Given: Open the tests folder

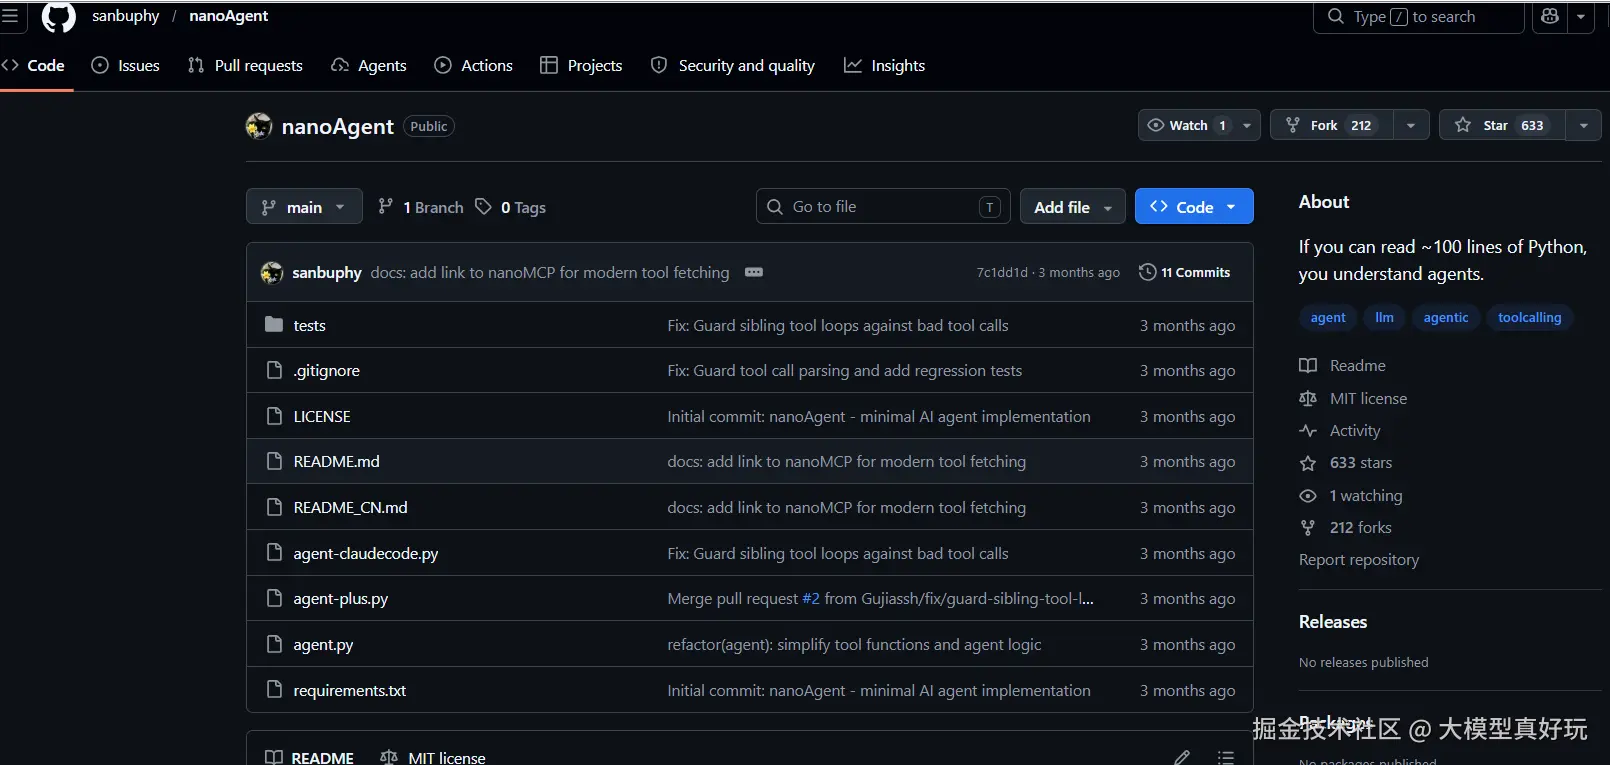Looking at the screenshot, I should [x=309, y=325].
